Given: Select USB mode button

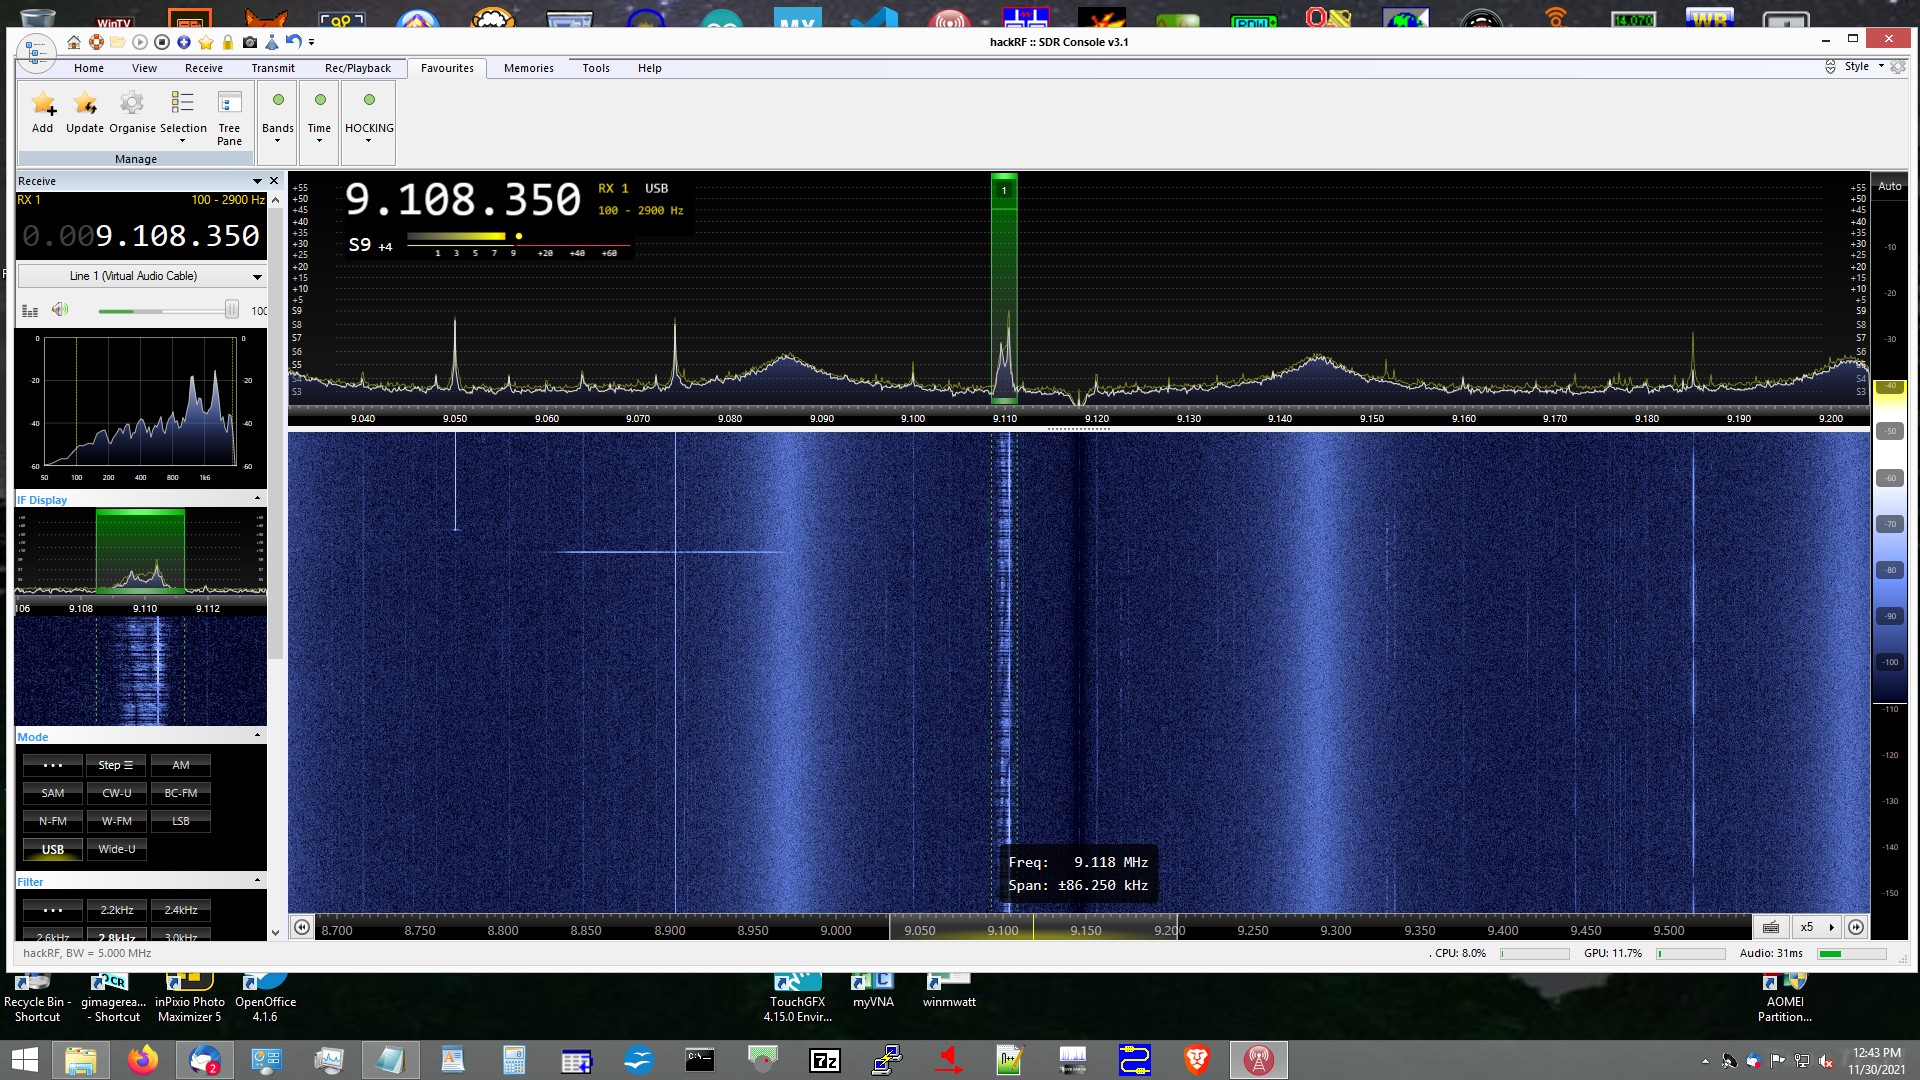Looking at the screenshot, I should coord(53,849).
